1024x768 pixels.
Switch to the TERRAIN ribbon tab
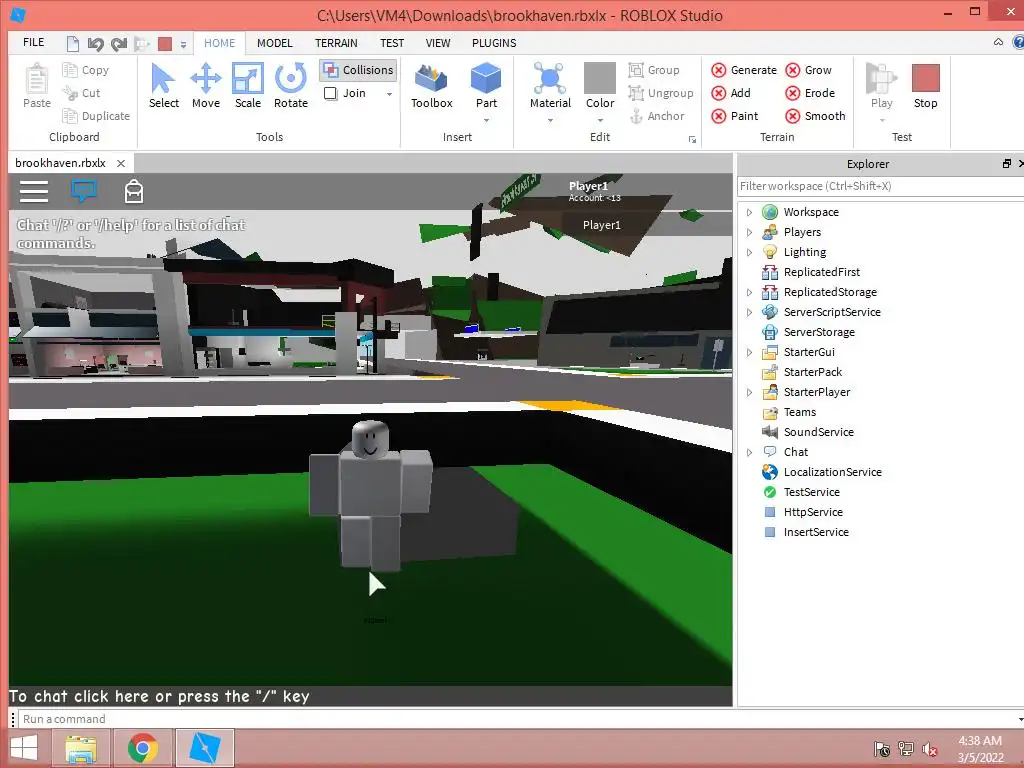point(336,43)
